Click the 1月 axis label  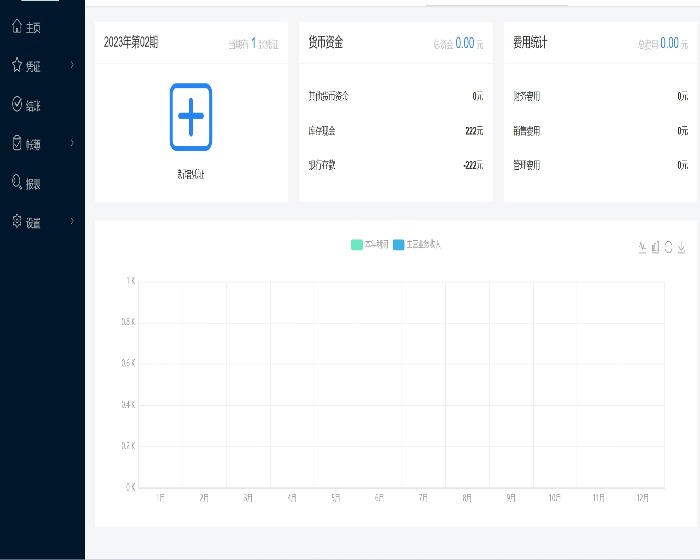coord(160,497)
